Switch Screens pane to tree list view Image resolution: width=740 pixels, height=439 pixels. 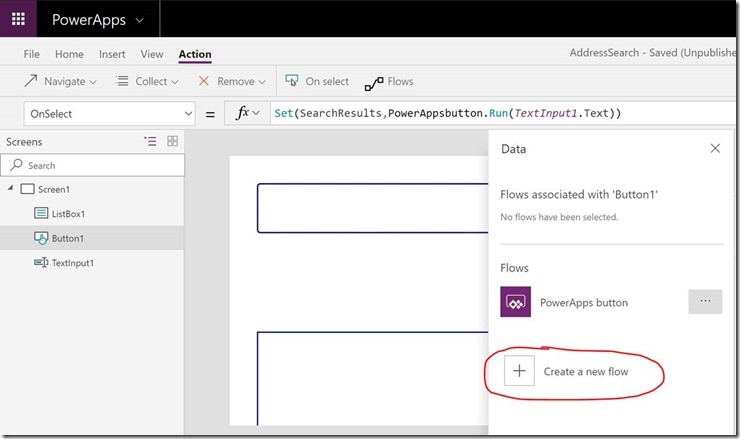point(150,142)
